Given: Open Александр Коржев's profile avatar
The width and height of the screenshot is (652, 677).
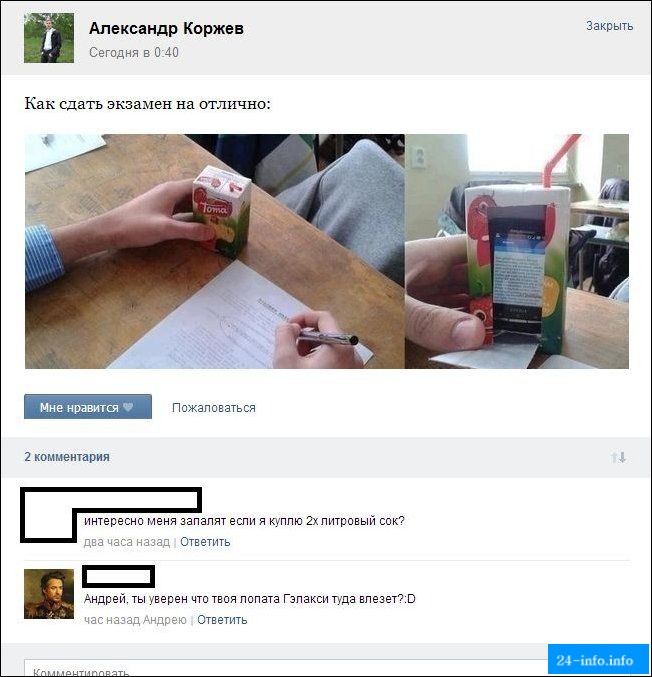Looking at the screenshot, I should point(49,38).
